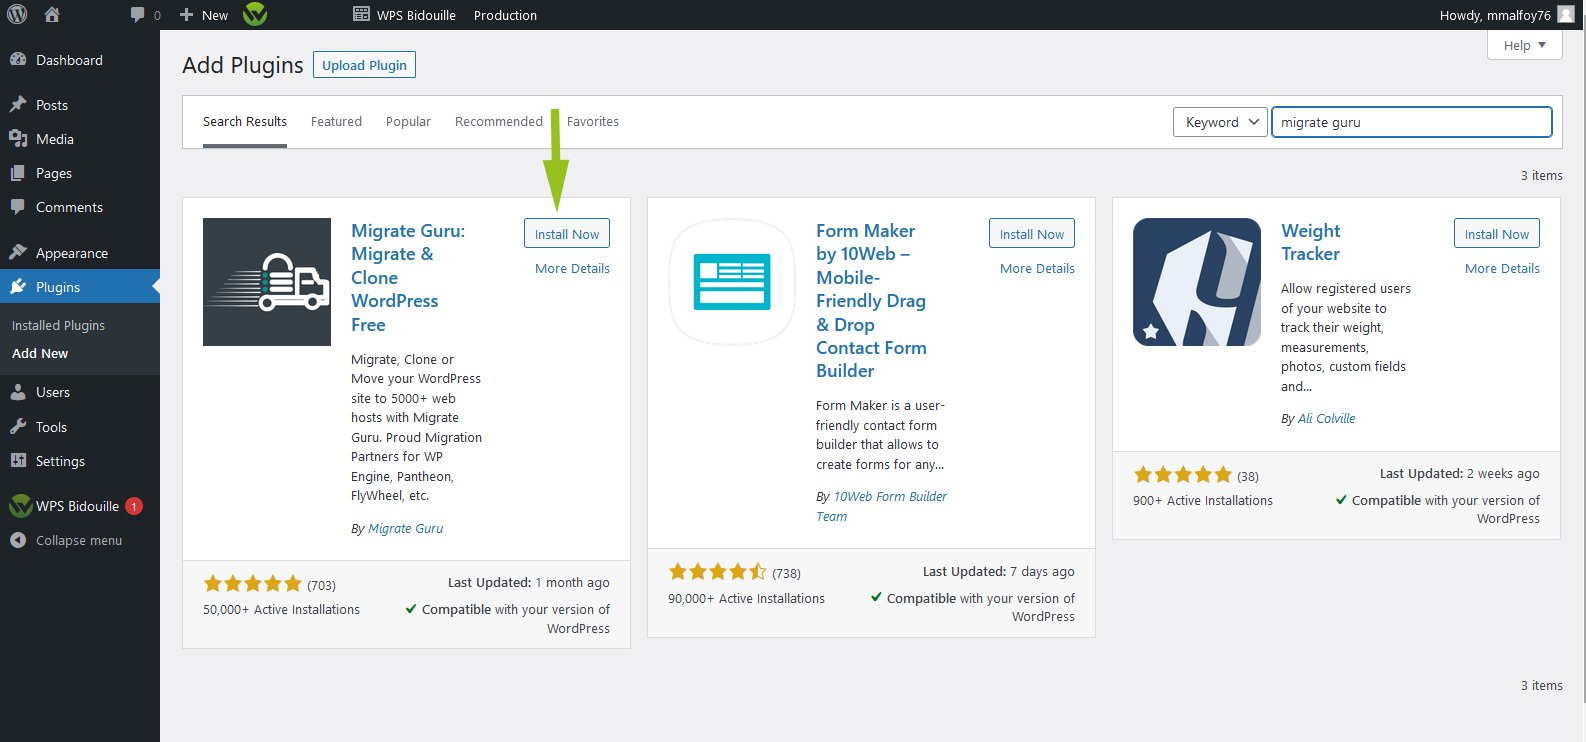1586x742 pixels.
Task: Open Installed Plugins in the sidebar
Action: pyautogui.click(x=58, y=325)
